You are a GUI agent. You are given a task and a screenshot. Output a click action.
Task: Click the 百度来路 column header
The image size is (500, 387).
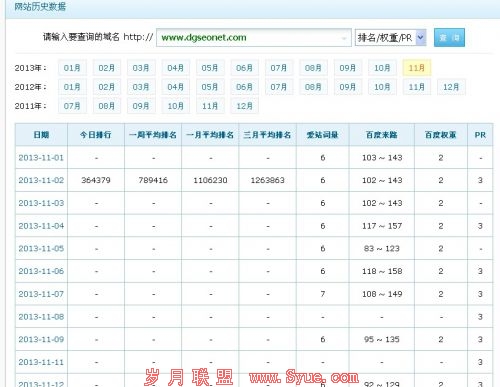click(382, 135)
